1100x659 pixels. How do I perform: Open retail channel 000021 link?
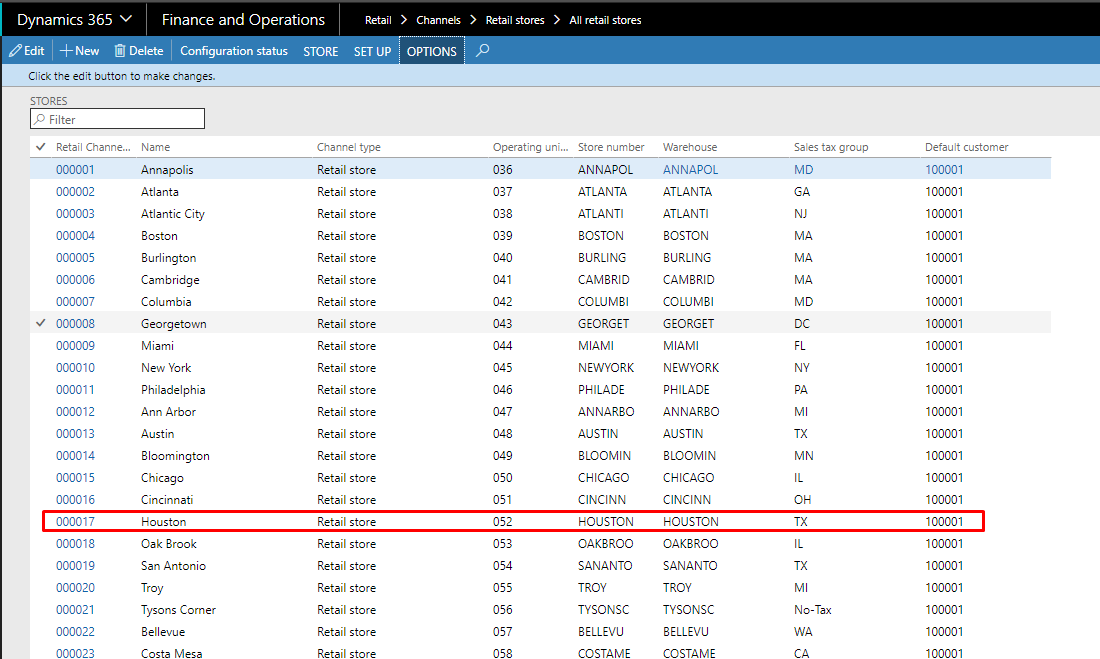(x=75, y=609)
